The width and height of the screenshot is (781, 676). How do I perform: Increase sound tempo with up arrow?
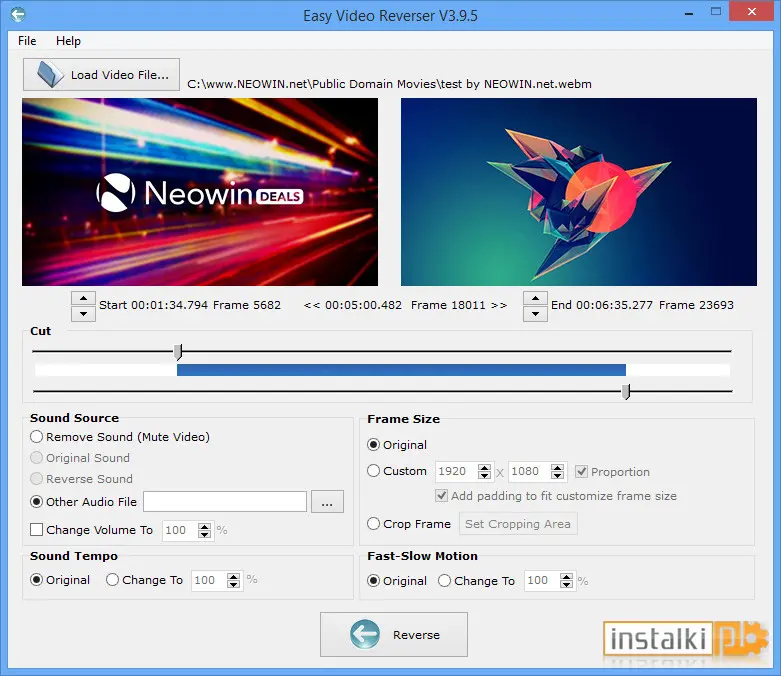tap(234, 576)
